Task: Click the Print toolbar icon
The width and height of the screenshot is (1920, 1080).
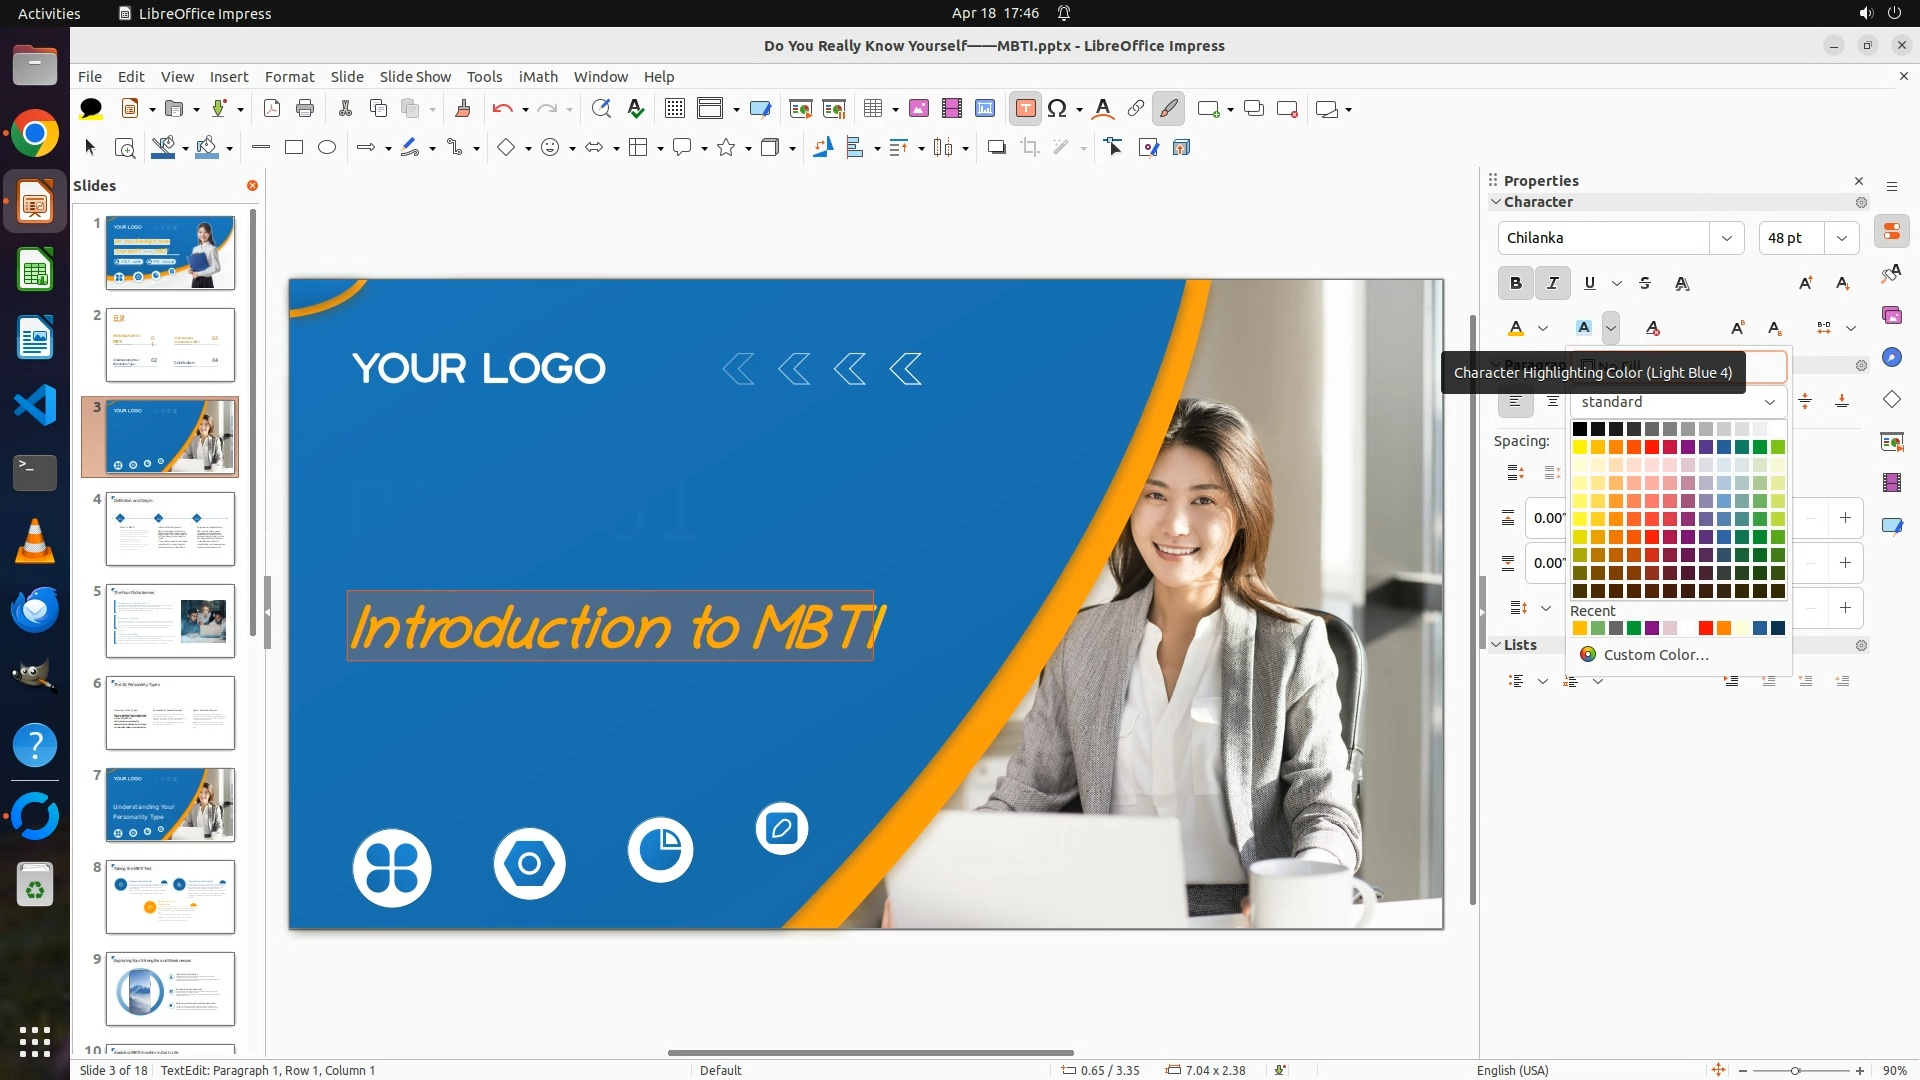Action: tap(305, 109)
